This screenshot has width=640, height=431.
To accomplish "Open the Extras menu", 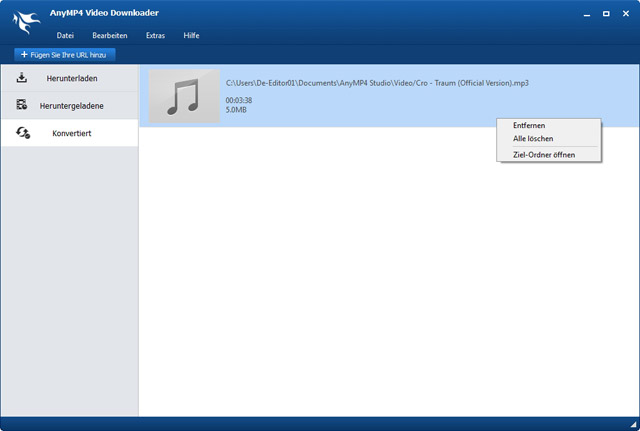I will 156,36.
